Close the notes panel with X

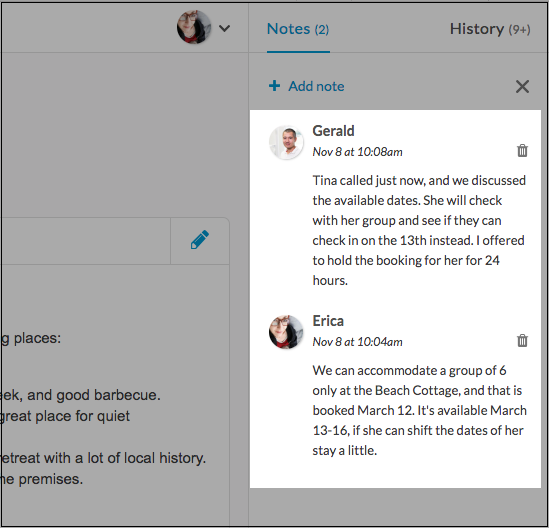[522, 86]
